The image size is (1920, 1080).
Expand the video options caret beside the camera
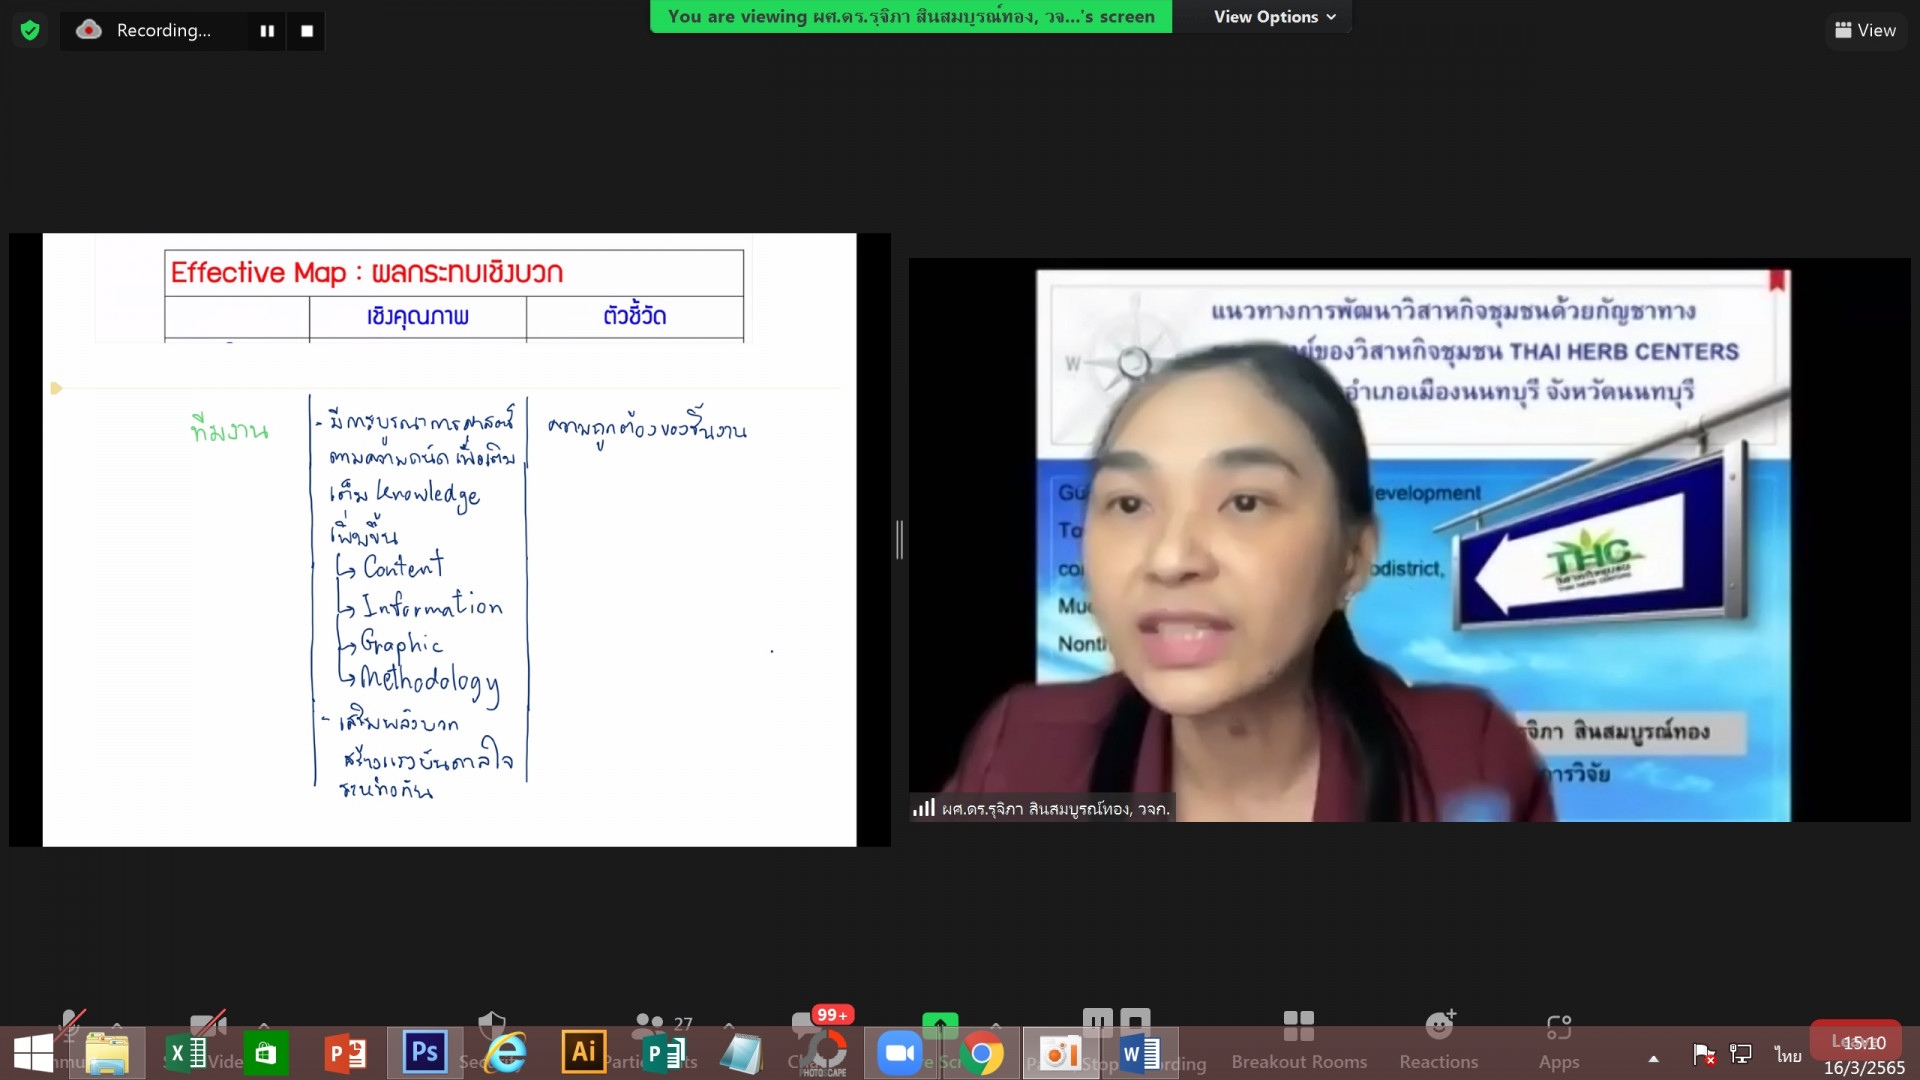(263, 1025)
